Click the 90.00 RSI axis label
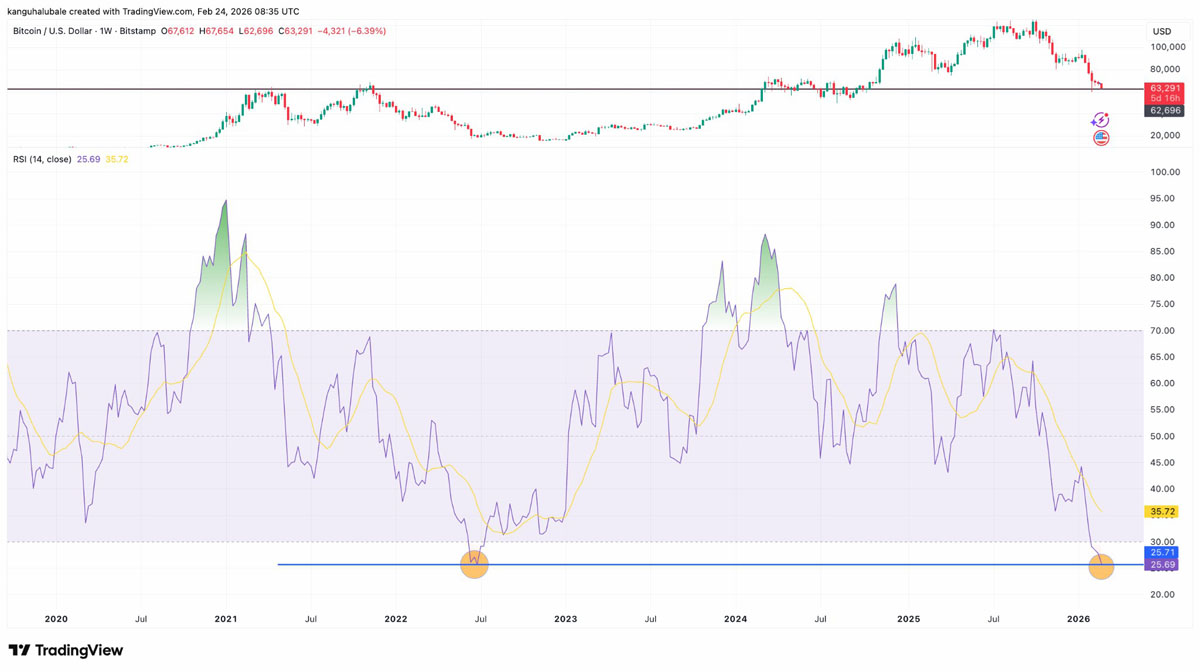 [1163, 225]
